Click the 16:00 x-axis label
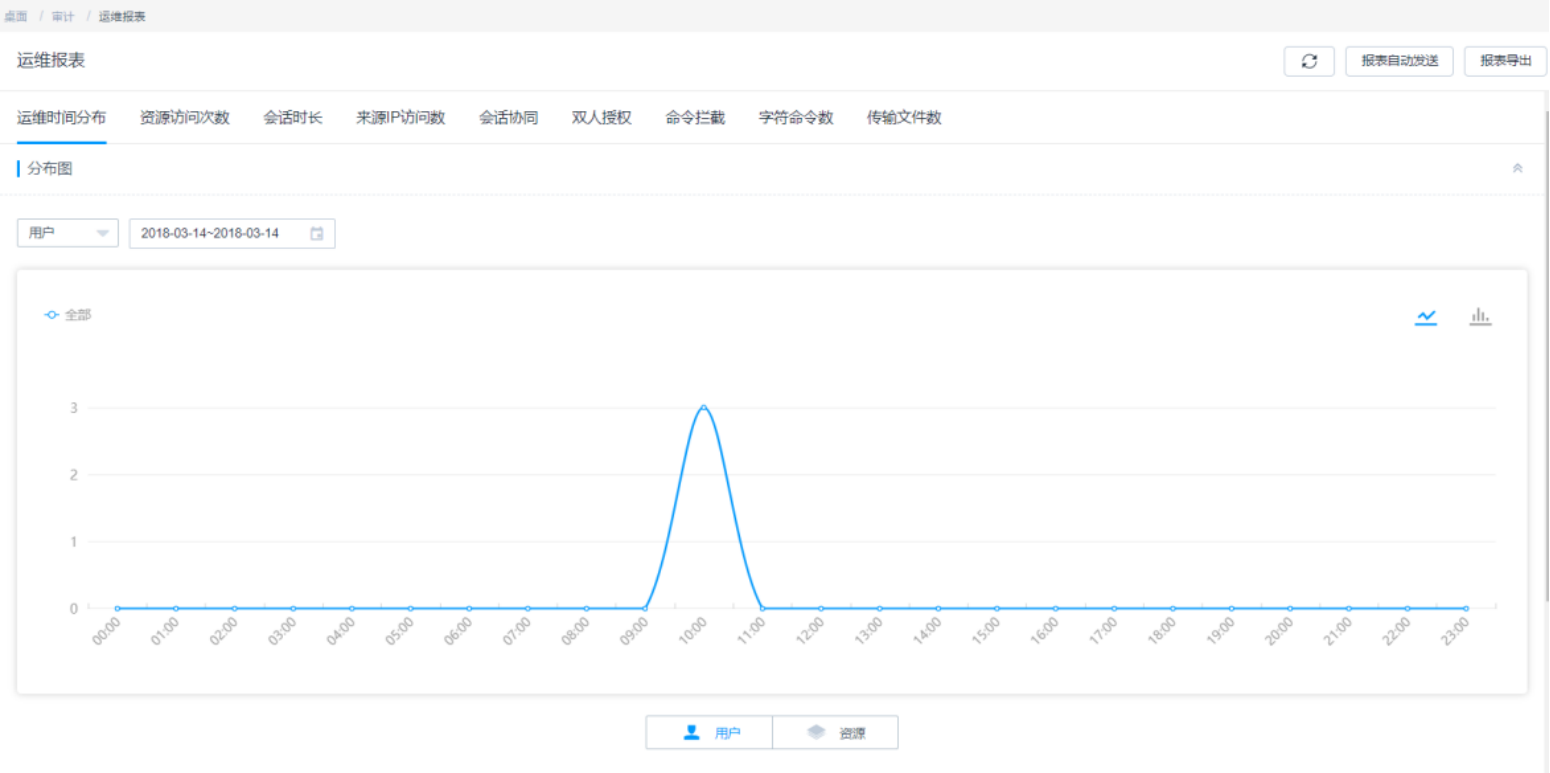The height and width of the screenshot is (773, 1550). 1045,631
